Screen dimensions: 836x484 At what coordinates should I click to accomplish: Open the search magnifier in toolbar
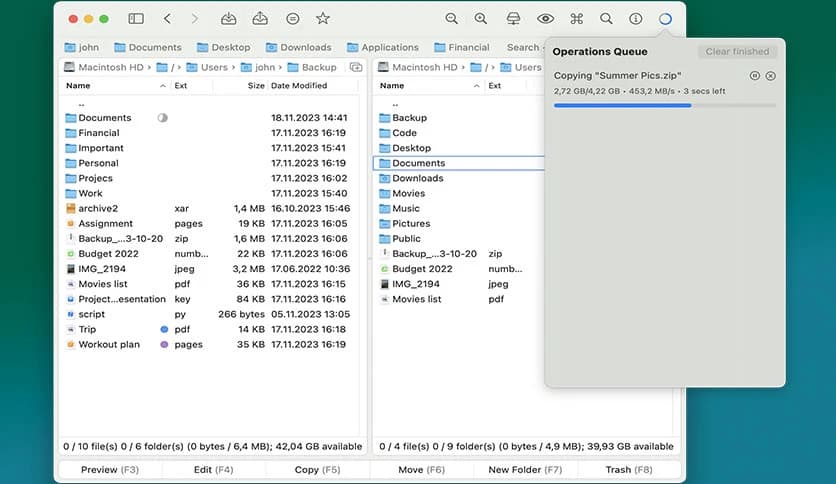tap(606, 18)
